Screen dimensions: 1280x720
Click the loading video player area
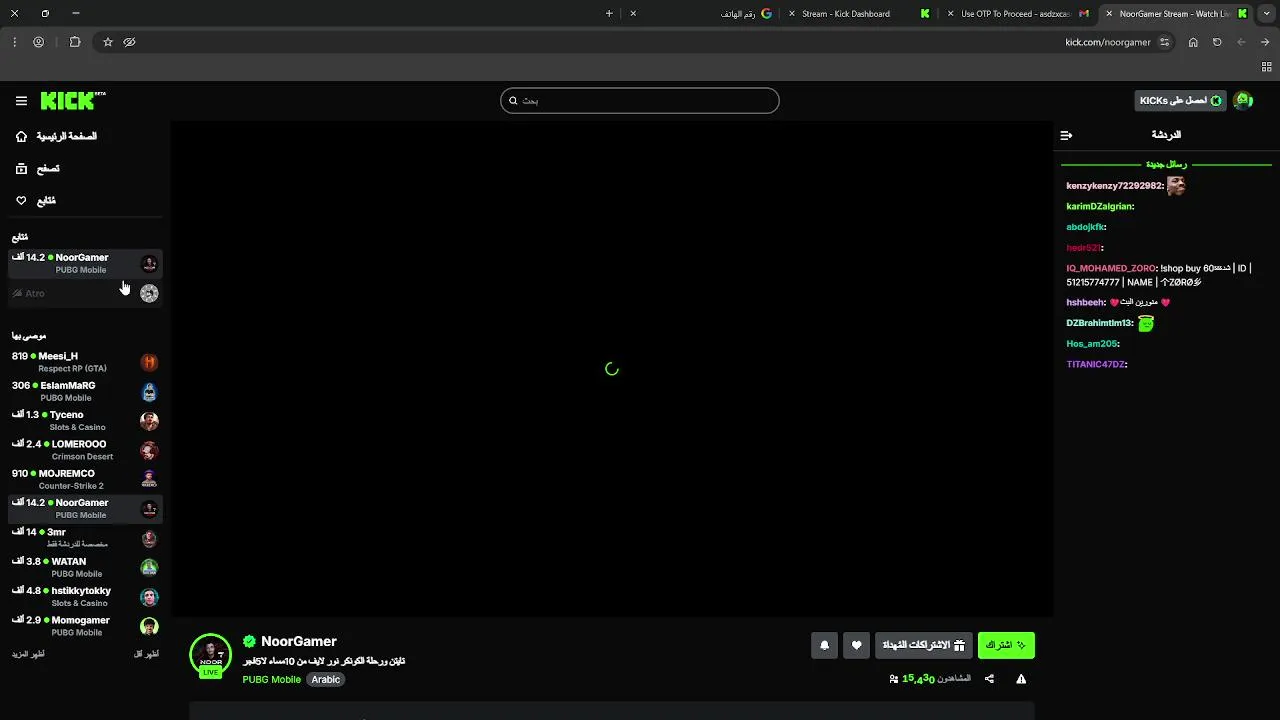[612, 369]
